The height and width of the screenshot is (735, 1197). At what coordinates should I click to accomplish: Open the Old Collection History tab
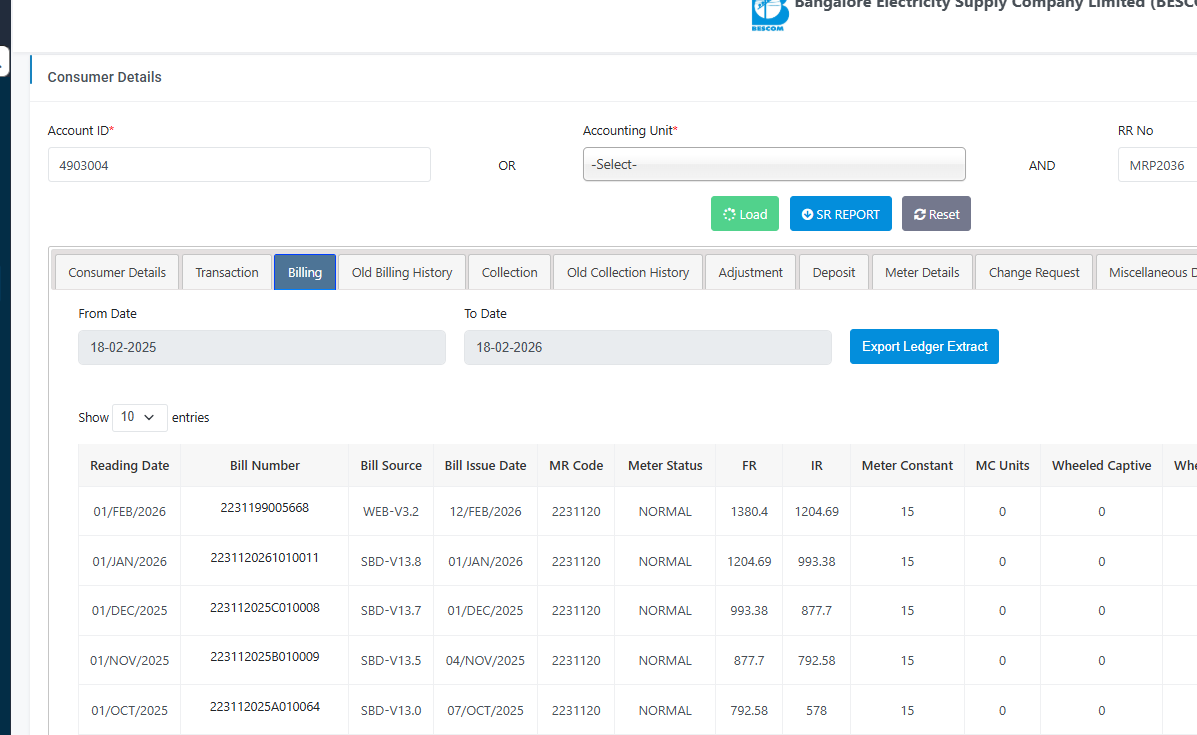[x=628, y=272]
